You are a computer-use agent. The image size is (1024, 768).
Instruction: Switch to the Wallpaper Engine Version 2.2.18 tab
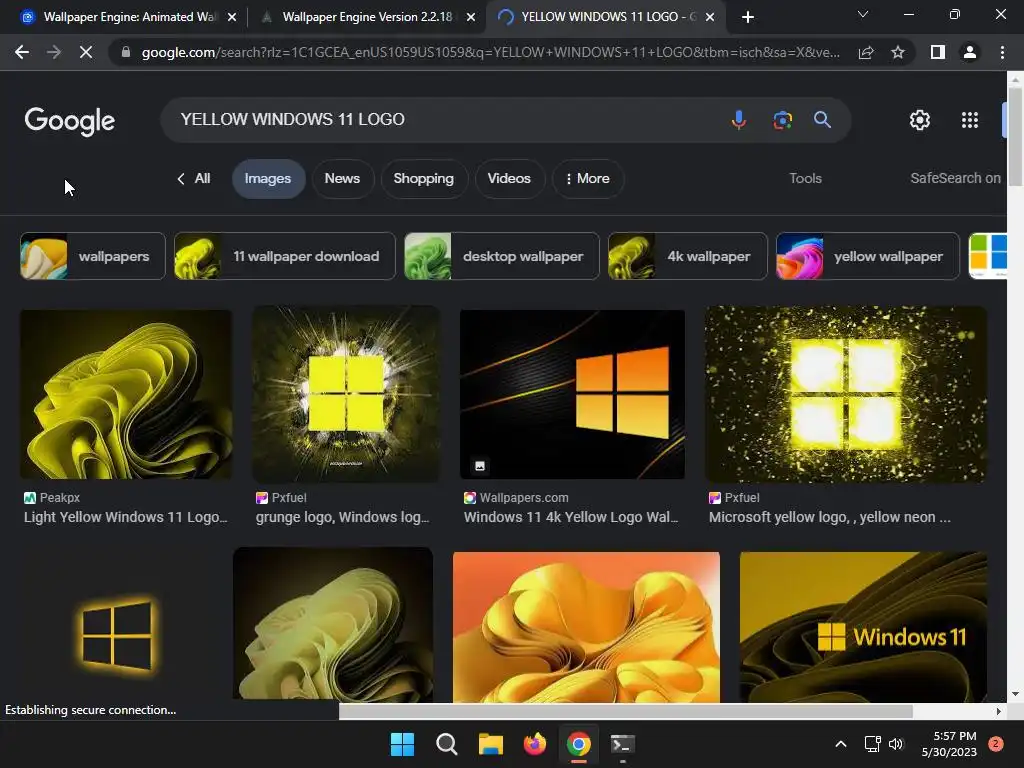pyautogui.click(x=367, y=17)
